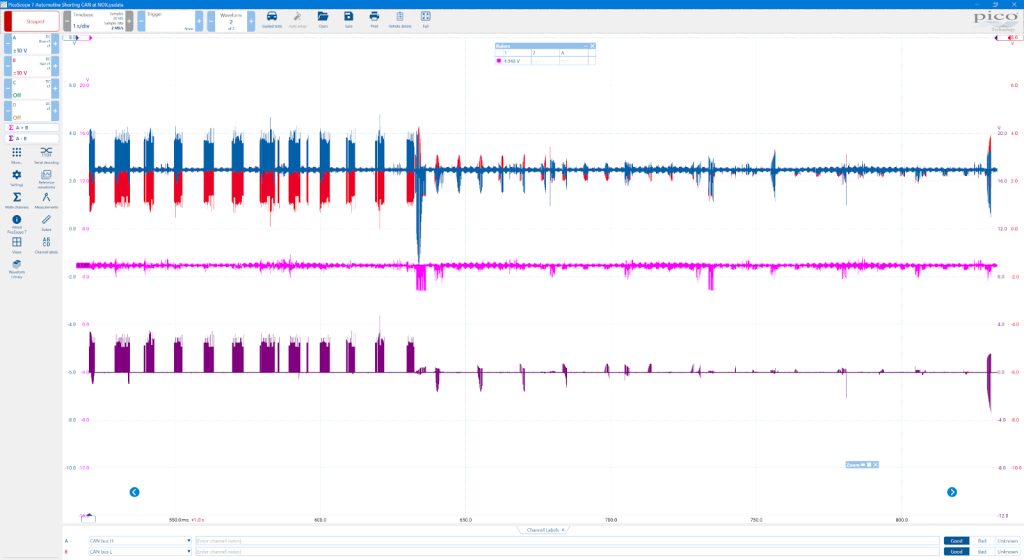Mark channel B waveform as Unknown
This screenshot has width=1024, height=560.
1008,552
